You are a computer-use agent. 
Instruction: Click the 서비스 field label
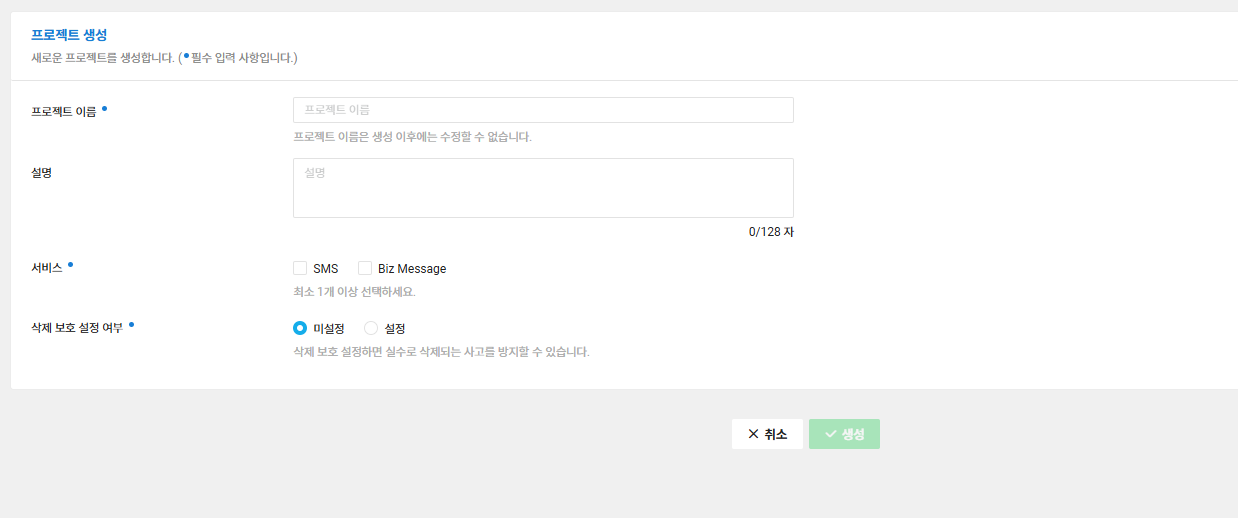coord(47,268)
